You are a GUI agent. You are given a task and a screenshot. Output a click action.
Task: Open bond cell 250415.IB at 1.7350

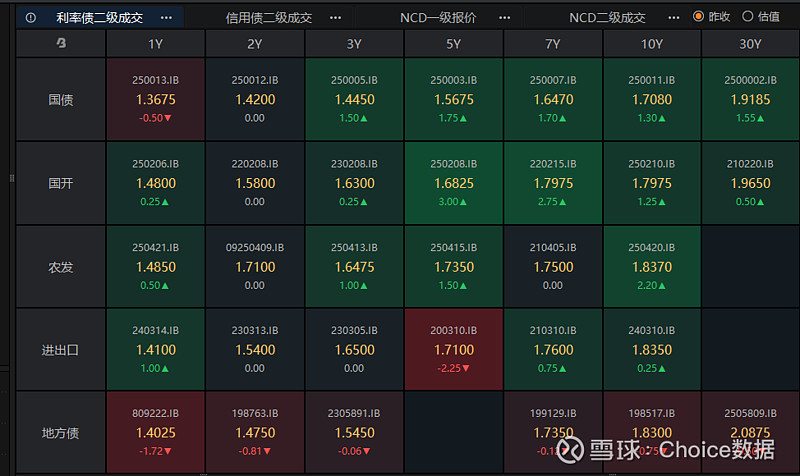(454, 267)
